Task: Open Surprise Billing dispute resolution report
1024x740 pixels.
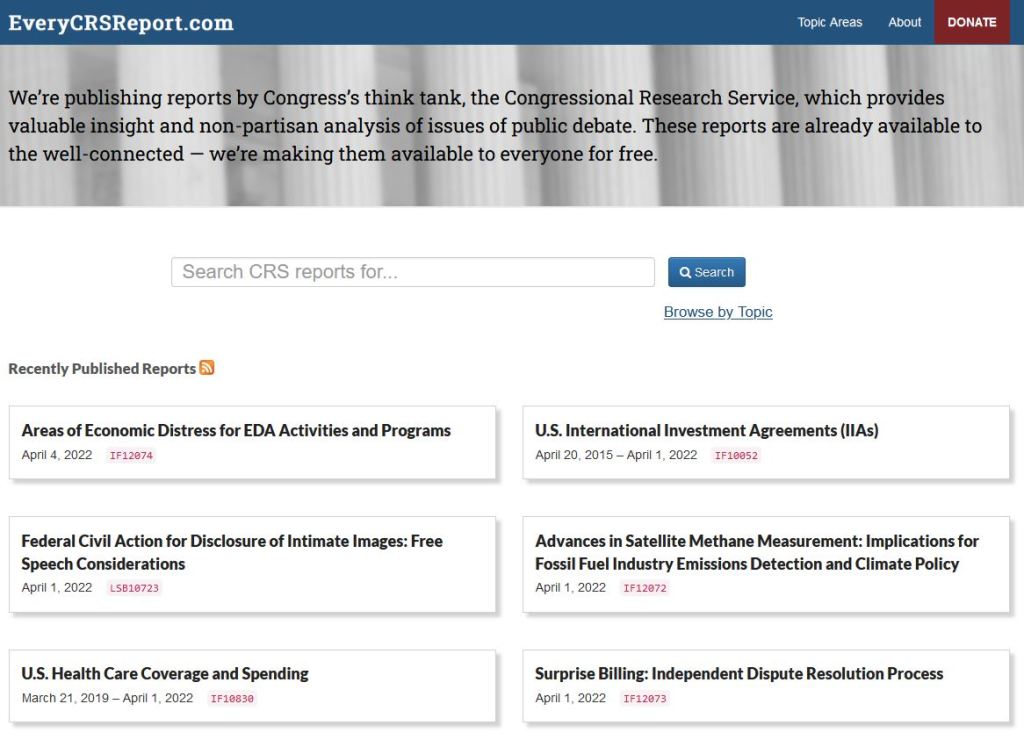Action: [739, 674]
